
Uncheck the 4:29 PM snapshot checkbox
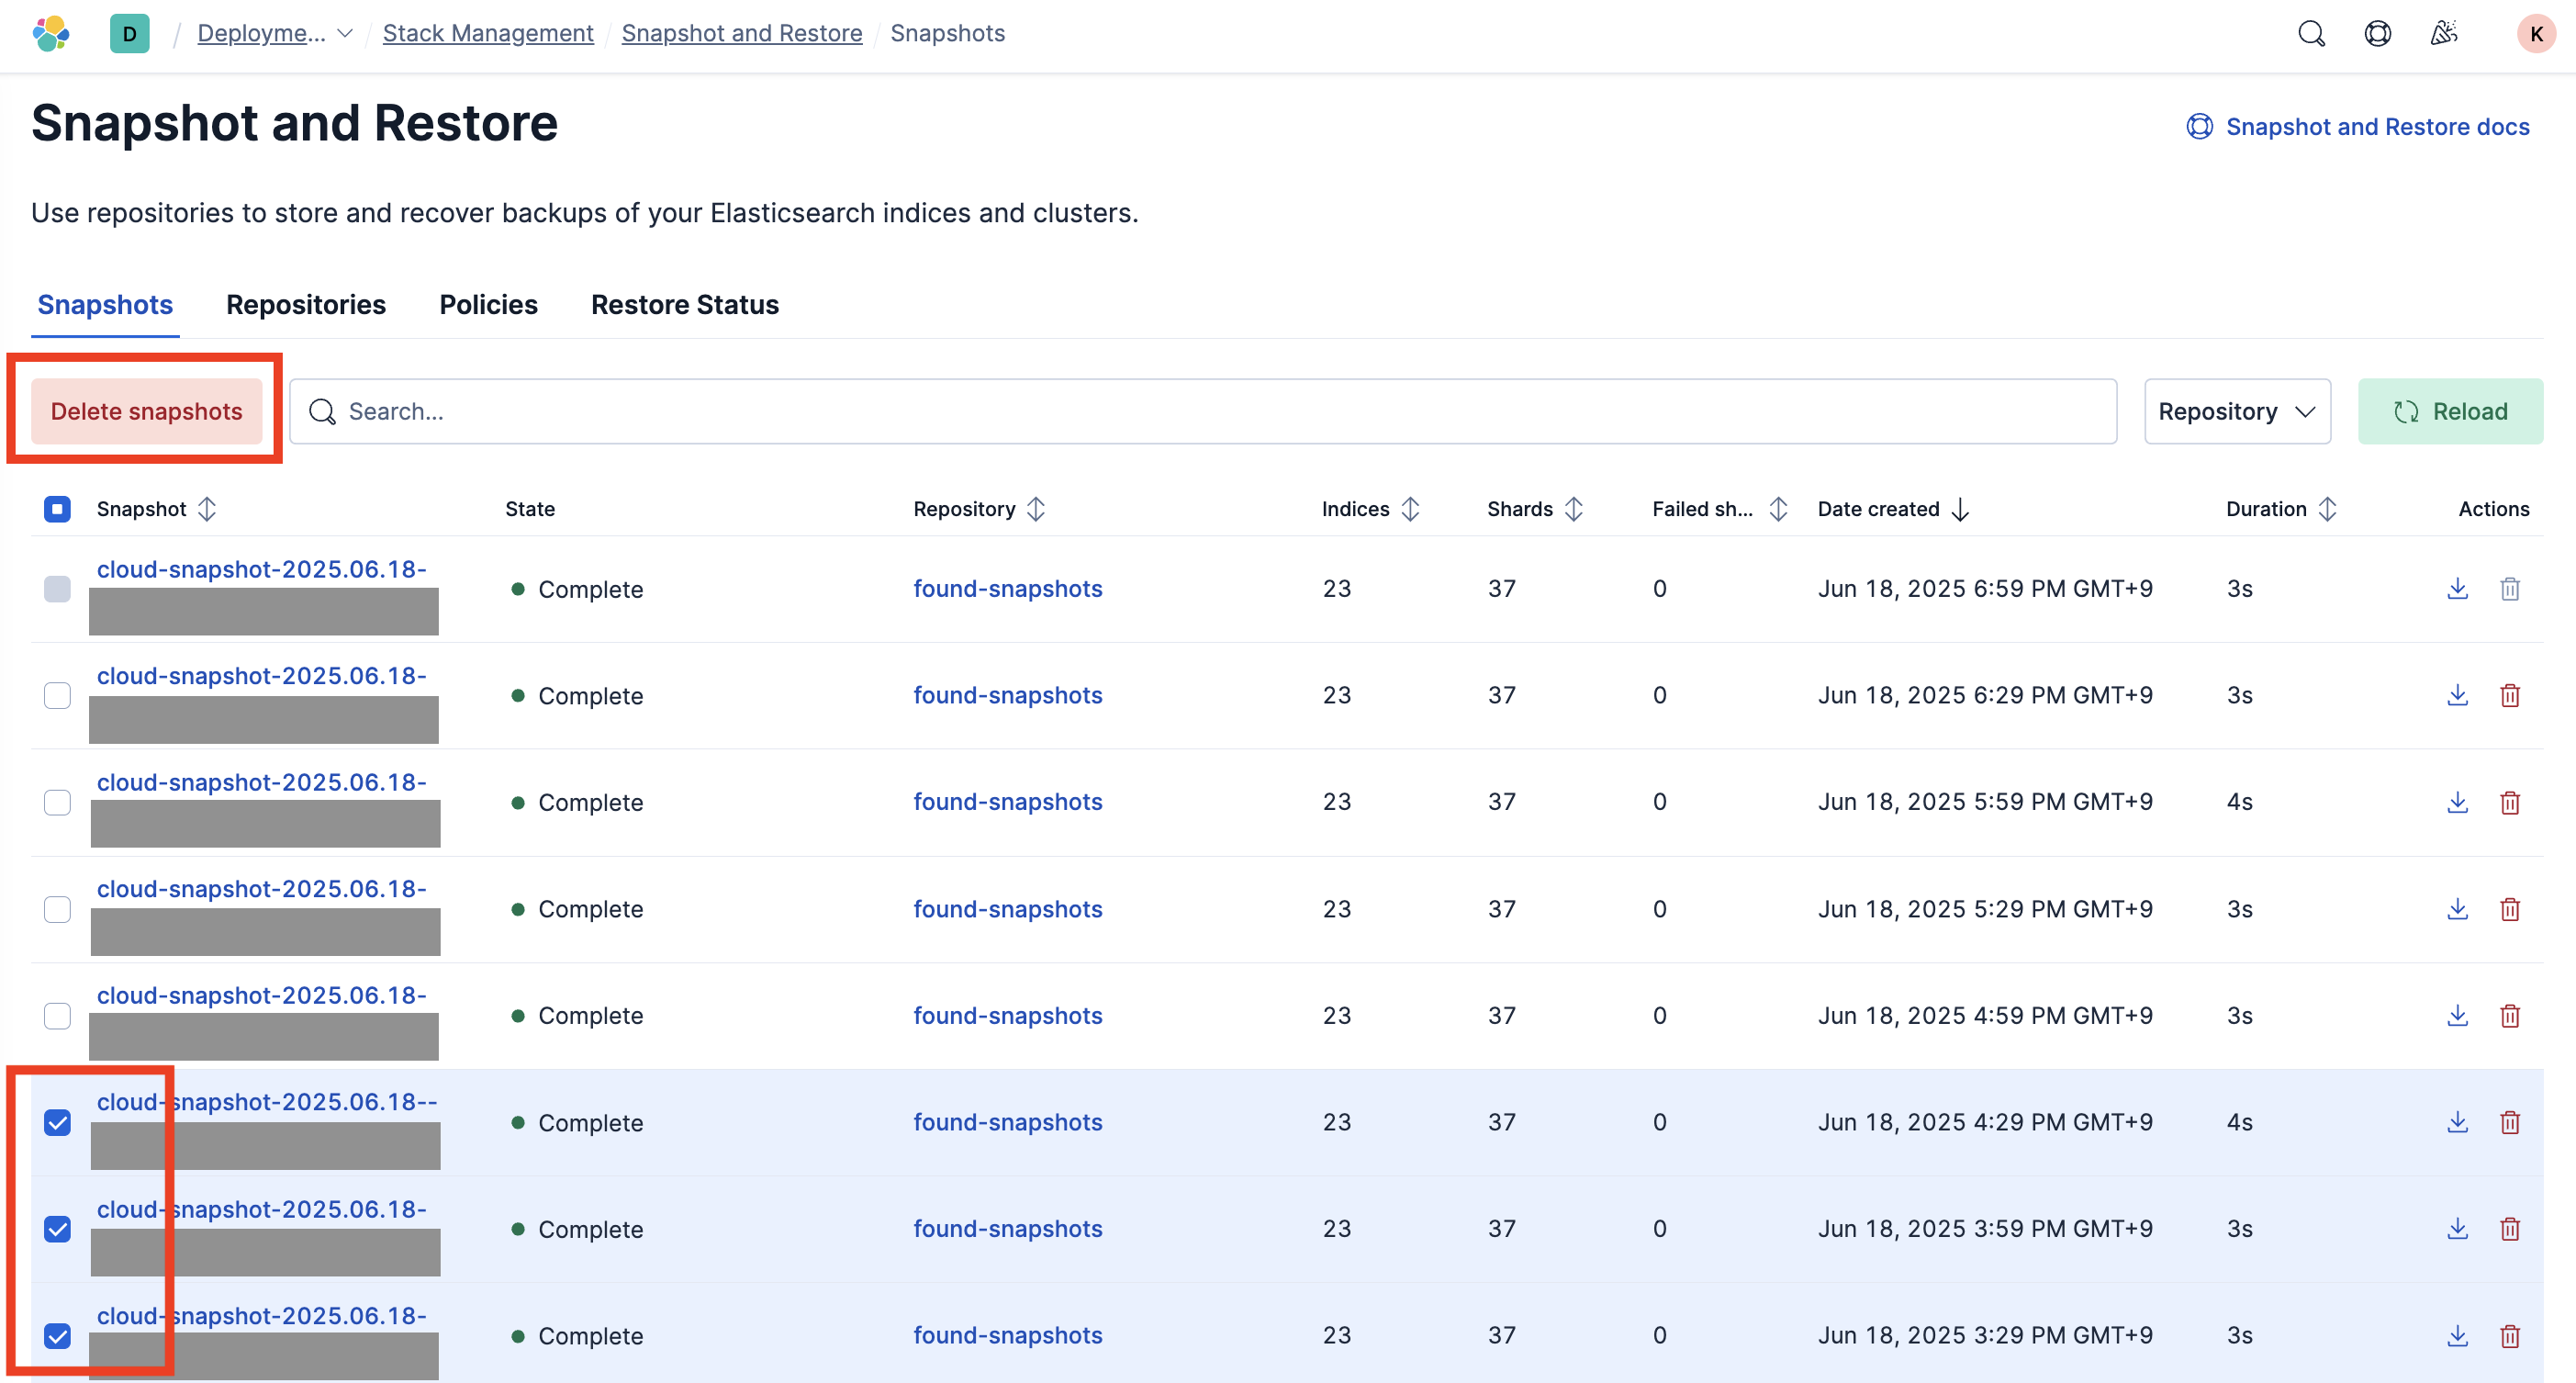pyautogui.click(x=58, y=1122)
